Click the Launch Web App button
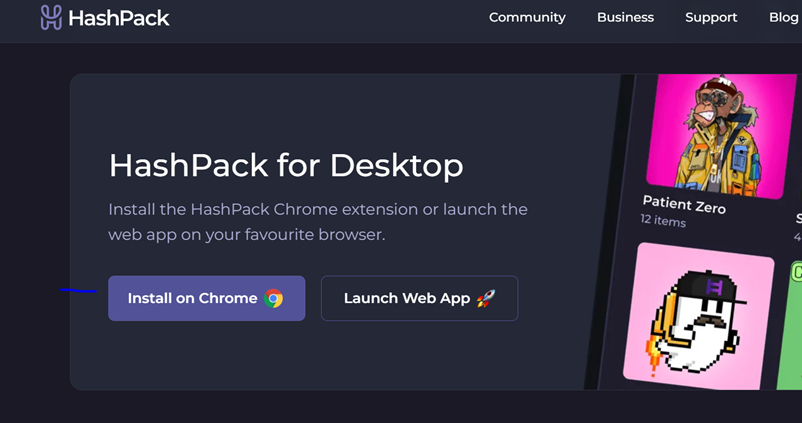802x423 pixels. pos(419,298)
